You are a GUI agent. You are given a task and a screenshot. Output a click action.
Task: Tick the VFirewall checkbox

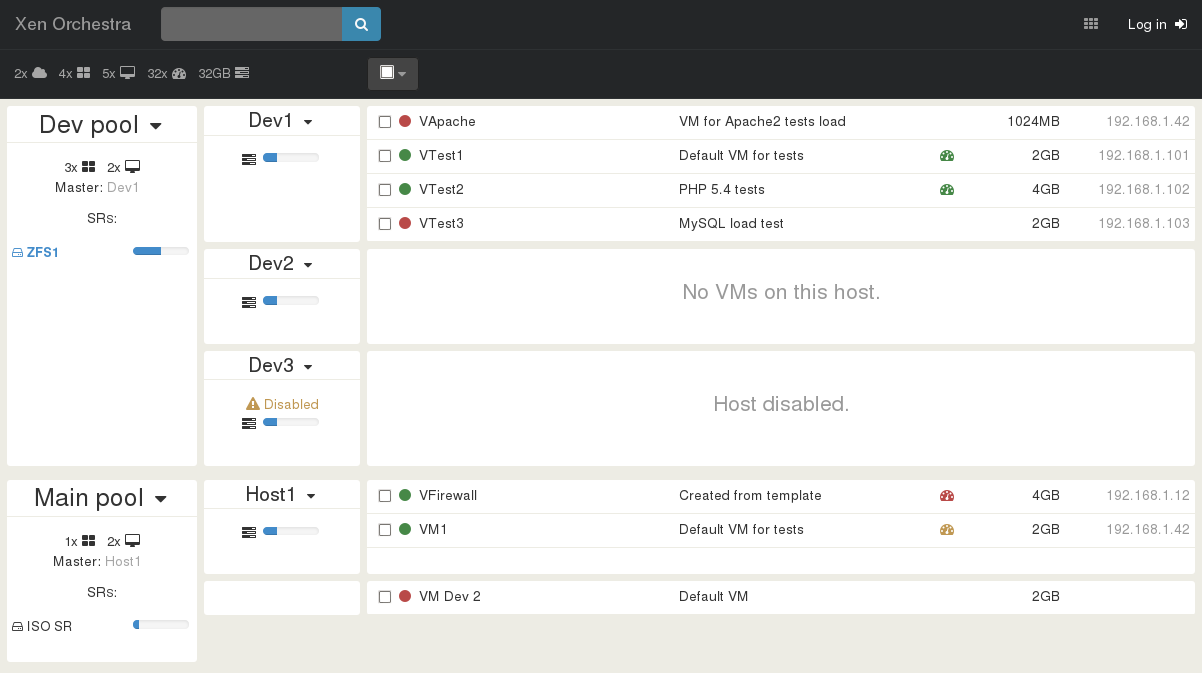coord(385,496)
